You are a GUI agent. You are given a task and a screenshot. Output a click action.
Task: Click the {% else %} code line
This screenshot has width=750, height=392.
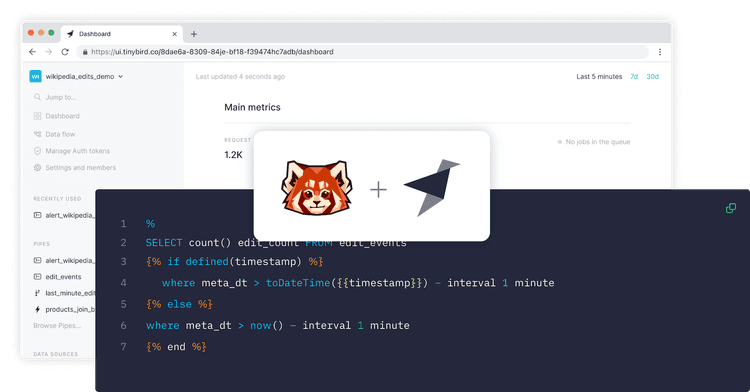pos(179,304)
